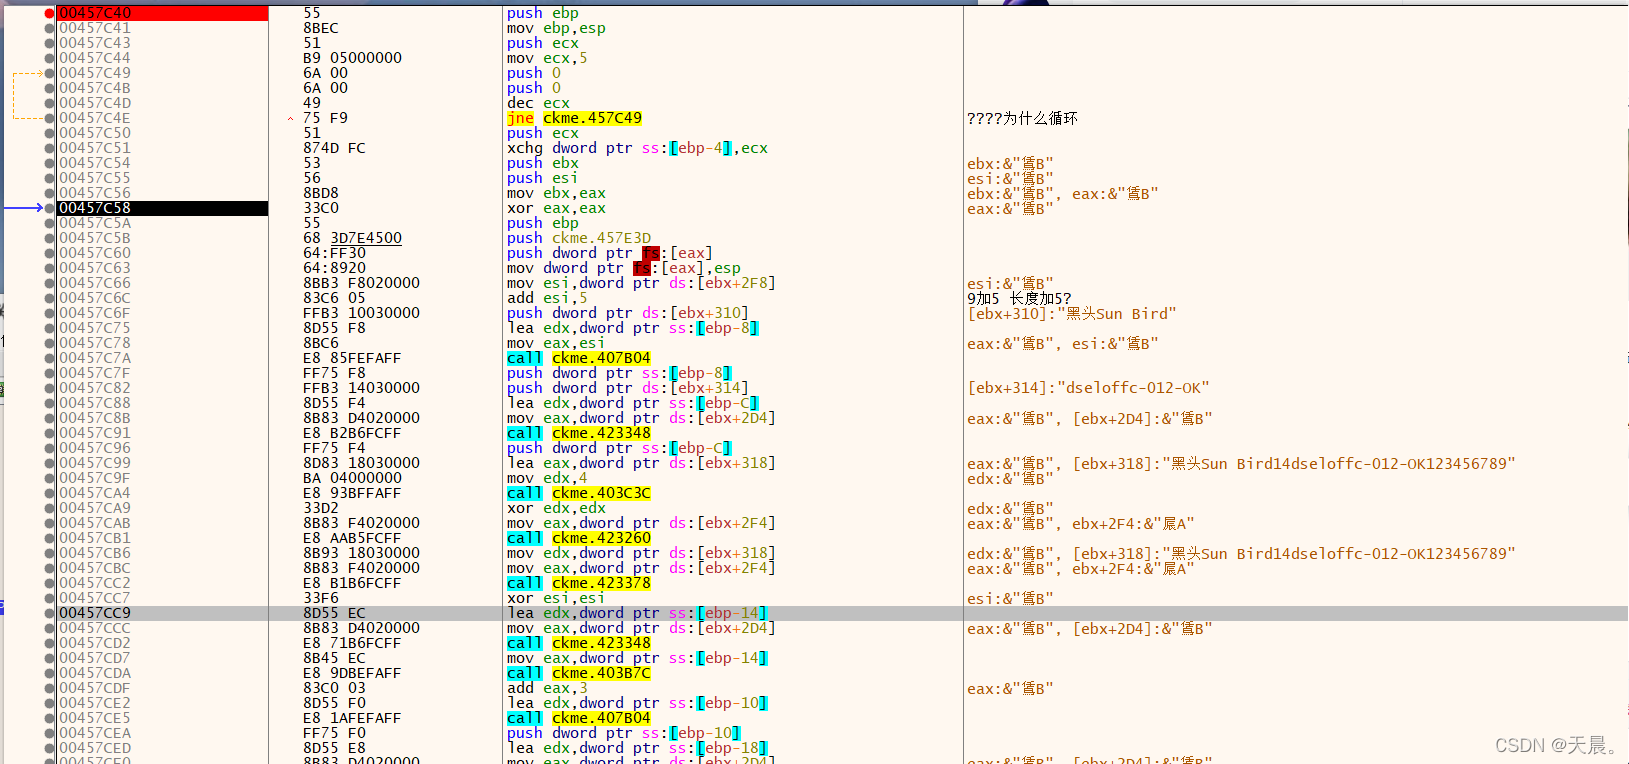Screen dimensions: 1629x764
Task: Toggle breakpoint dot beside address 00457CE5
Action: (x=50, y=718)
